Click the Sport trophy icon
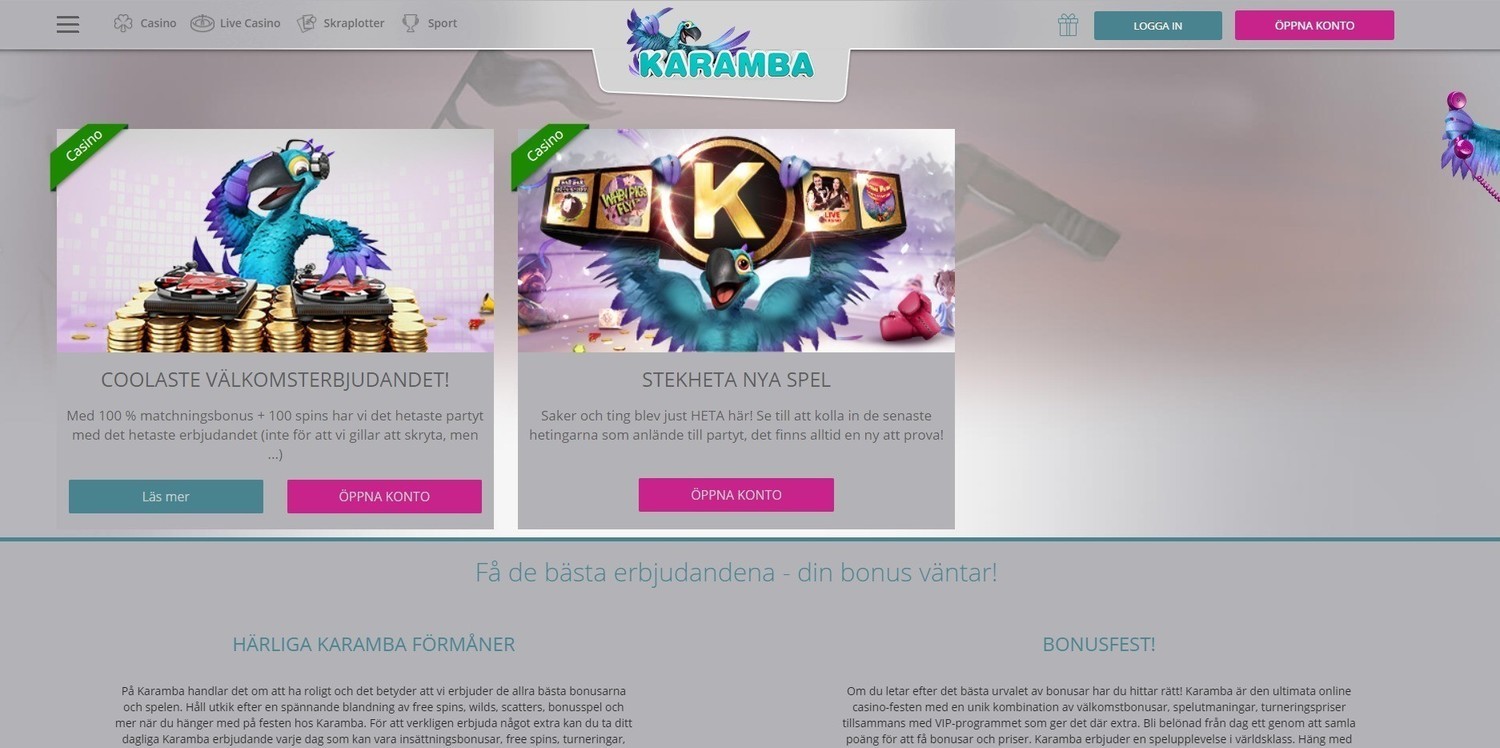Viewport: 1500px width, 748px height. tap(410, 24)
